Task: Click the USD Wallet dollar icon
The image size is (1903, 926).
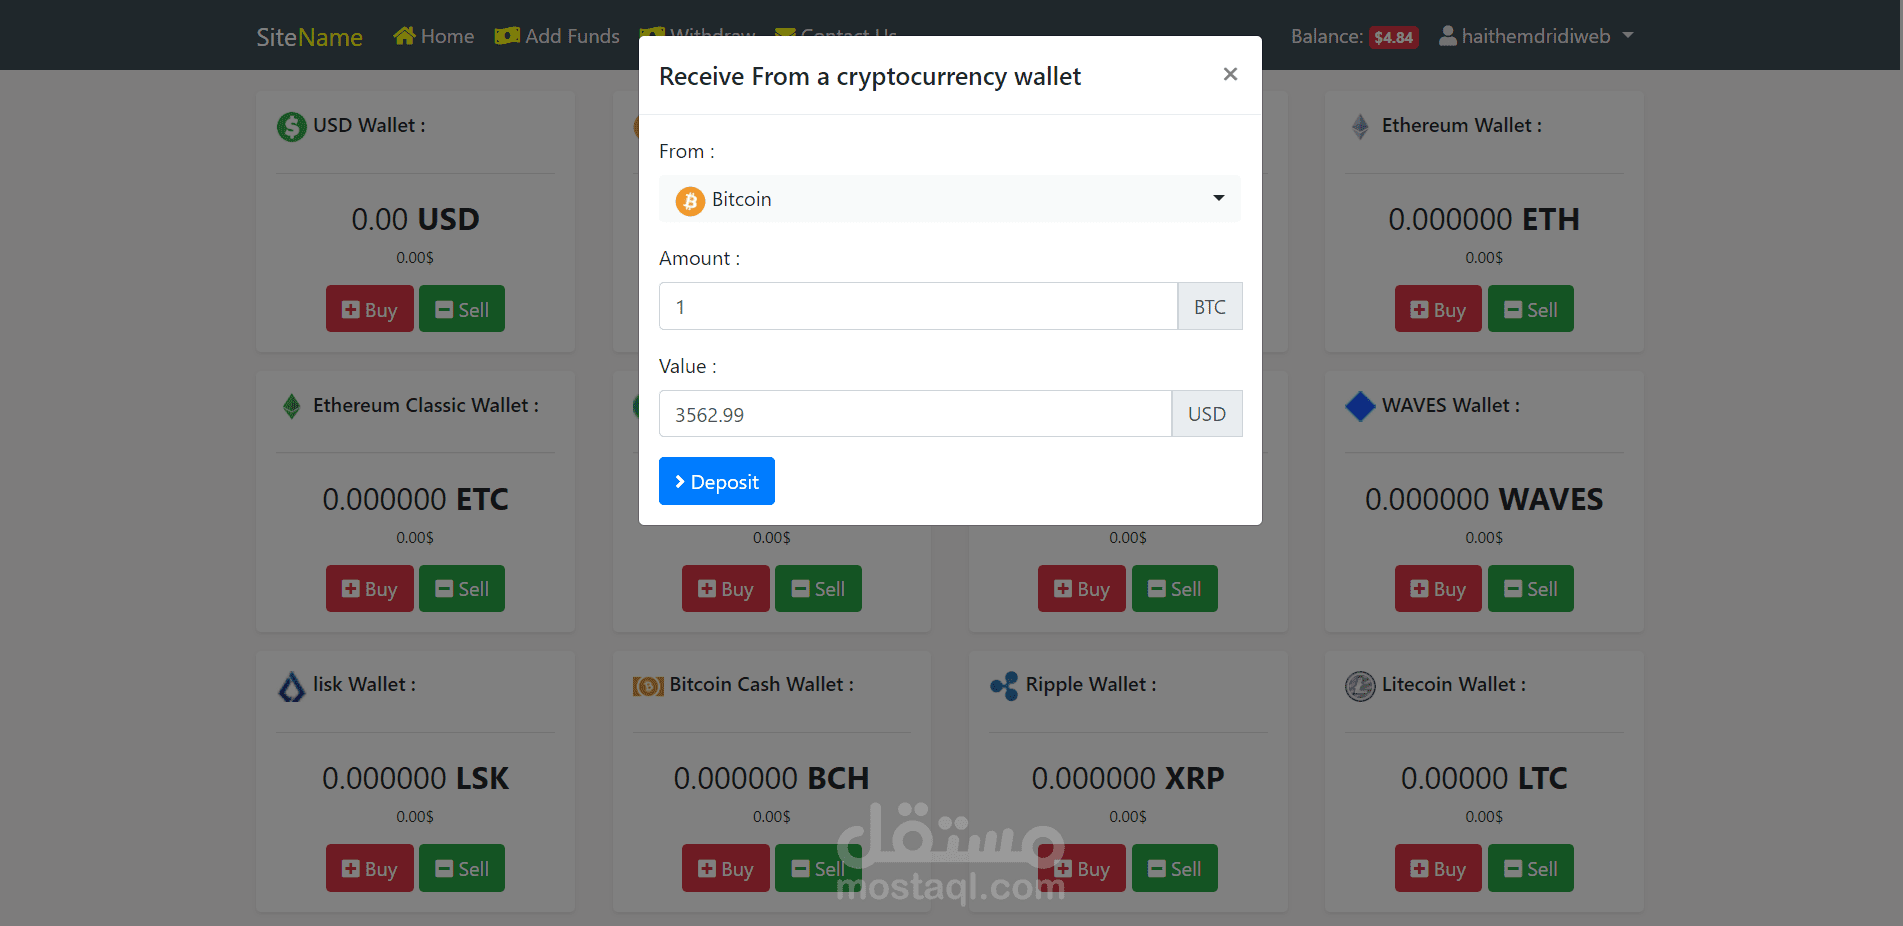Action: pos(291,126)
